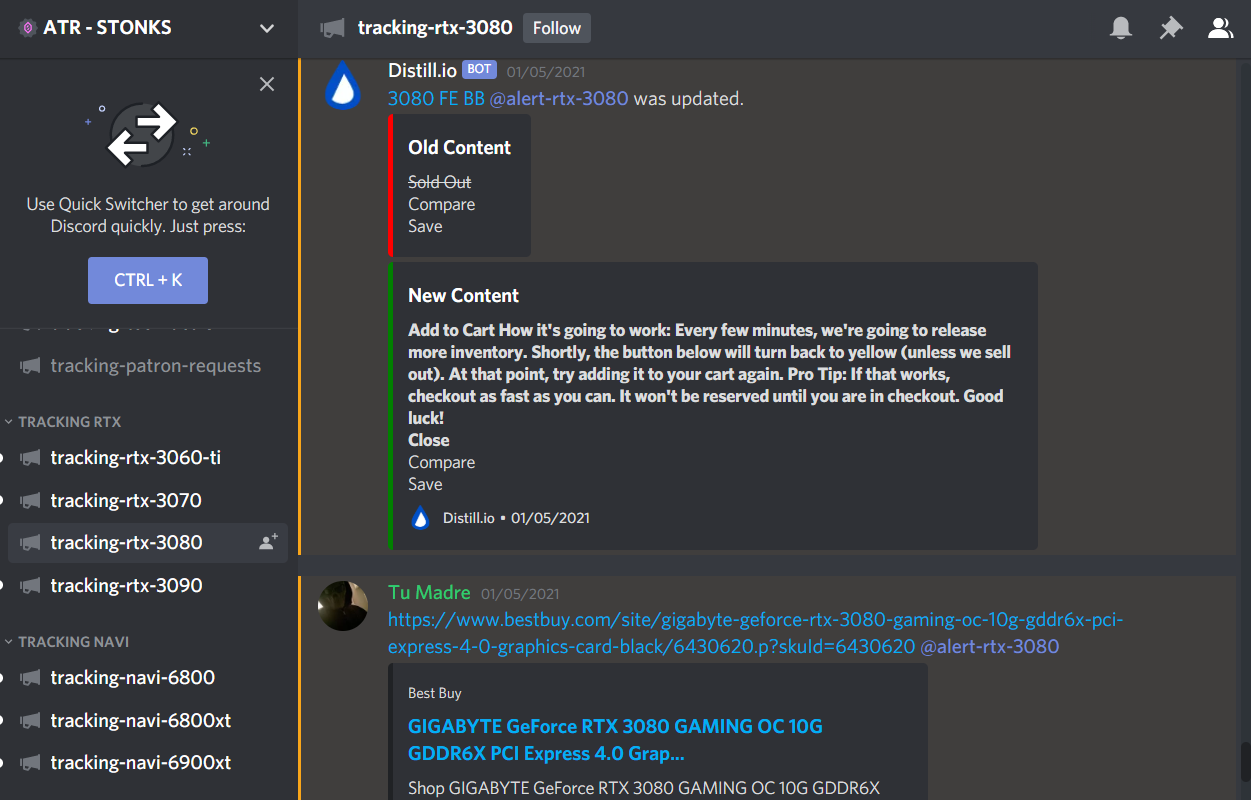Click megaphone icon of tracking-navi-6800

tap(31, 678)
